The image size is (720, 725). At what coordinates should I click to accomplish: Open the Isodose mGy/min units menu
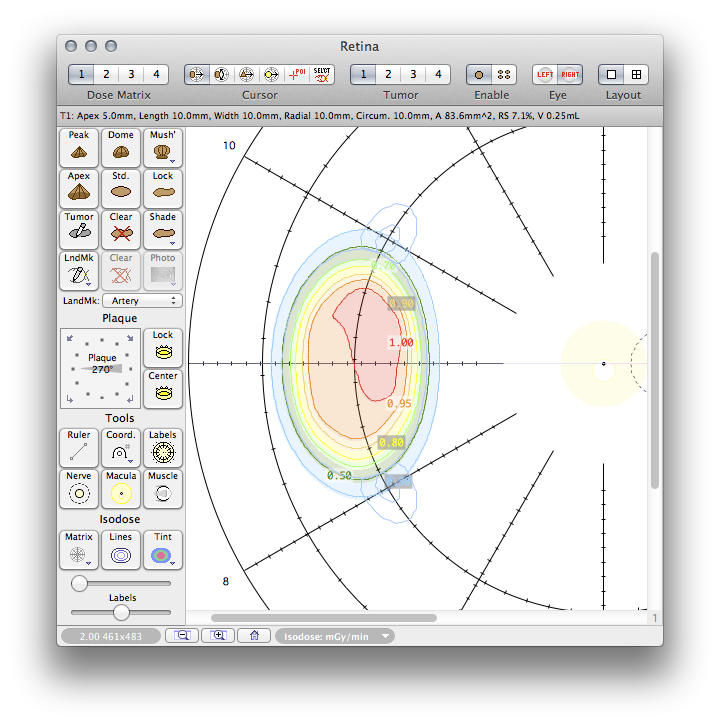point(335,636)
